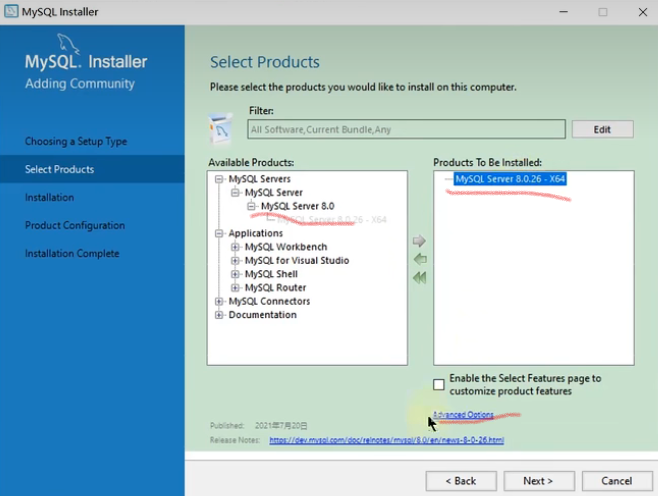Select the Applications label
Image resolution: width=658 pixels, height=496 pixels.
tap(256, 233)
